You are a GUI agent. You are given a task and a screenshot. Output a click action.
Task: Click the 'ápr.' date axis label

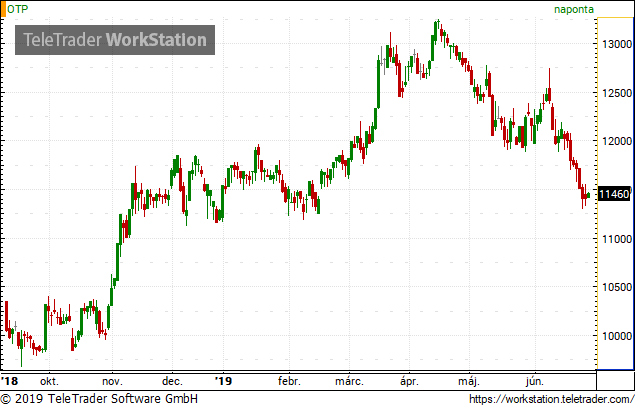(409, 381)
